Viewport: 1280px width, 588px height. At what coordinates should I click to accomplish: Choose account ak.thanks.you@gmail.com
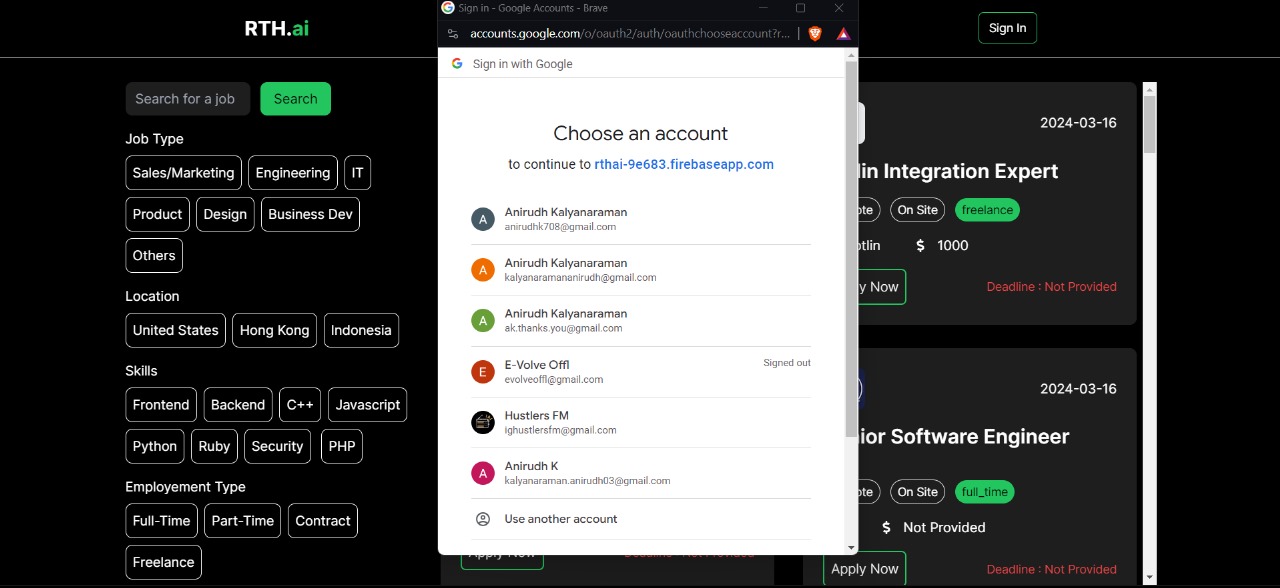[641, 321]
